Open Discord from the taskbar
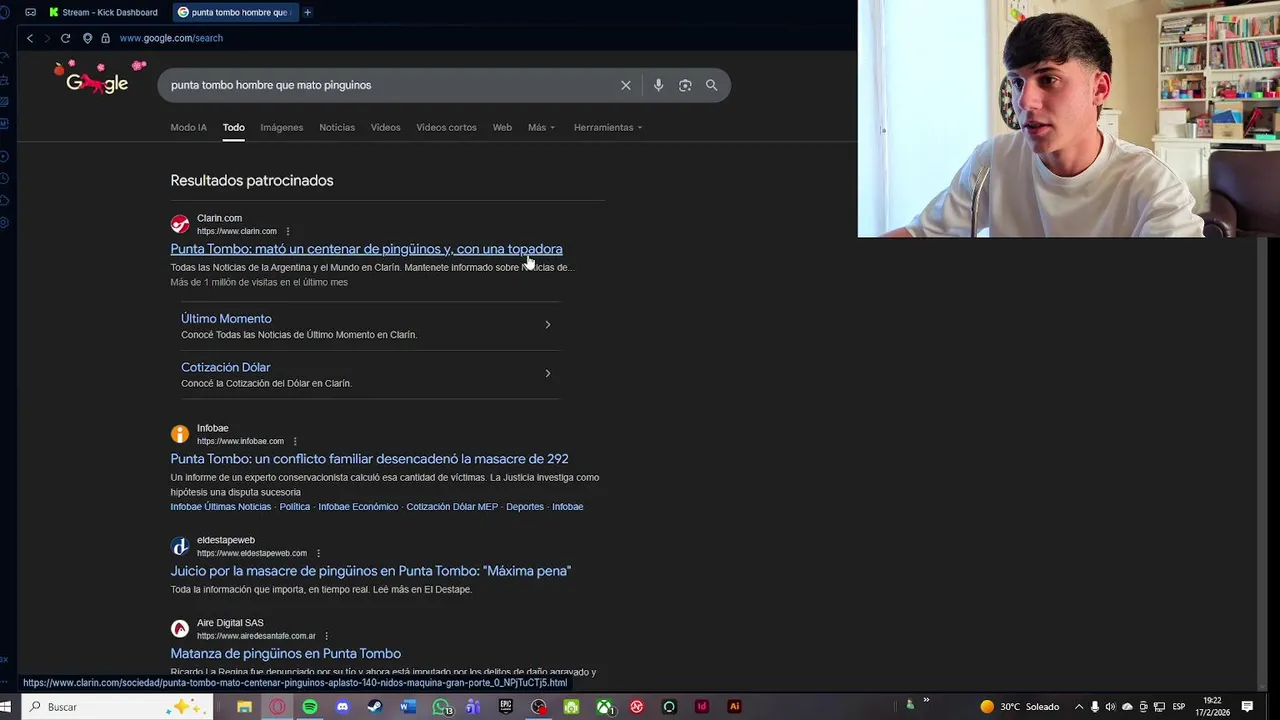Viewport: 1280px width, 720px height. point(342,707)
